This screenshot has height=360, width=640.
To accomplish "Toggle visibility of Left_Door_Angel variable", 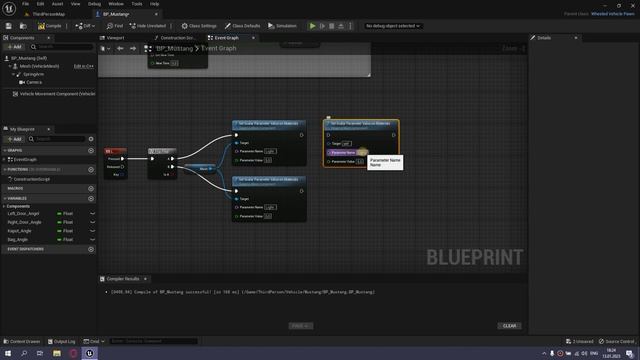I will [93, 213].
